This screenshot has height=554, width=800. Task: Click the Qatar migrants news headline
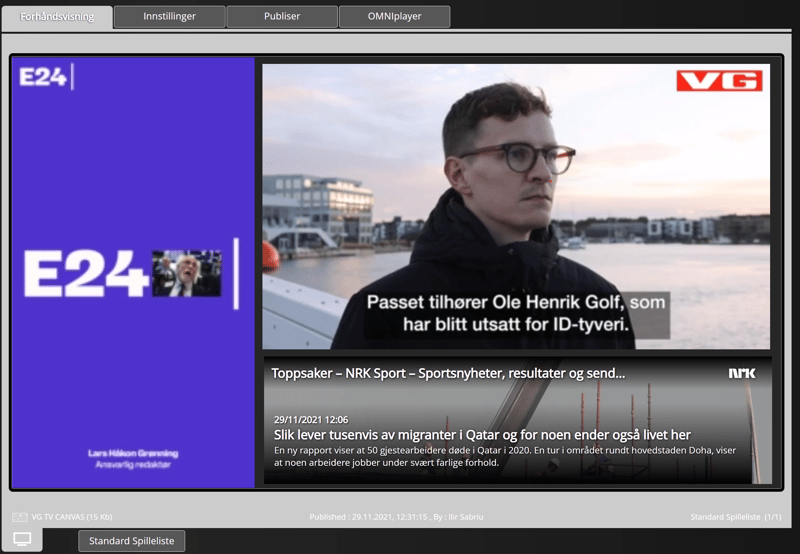click(482, 435)
